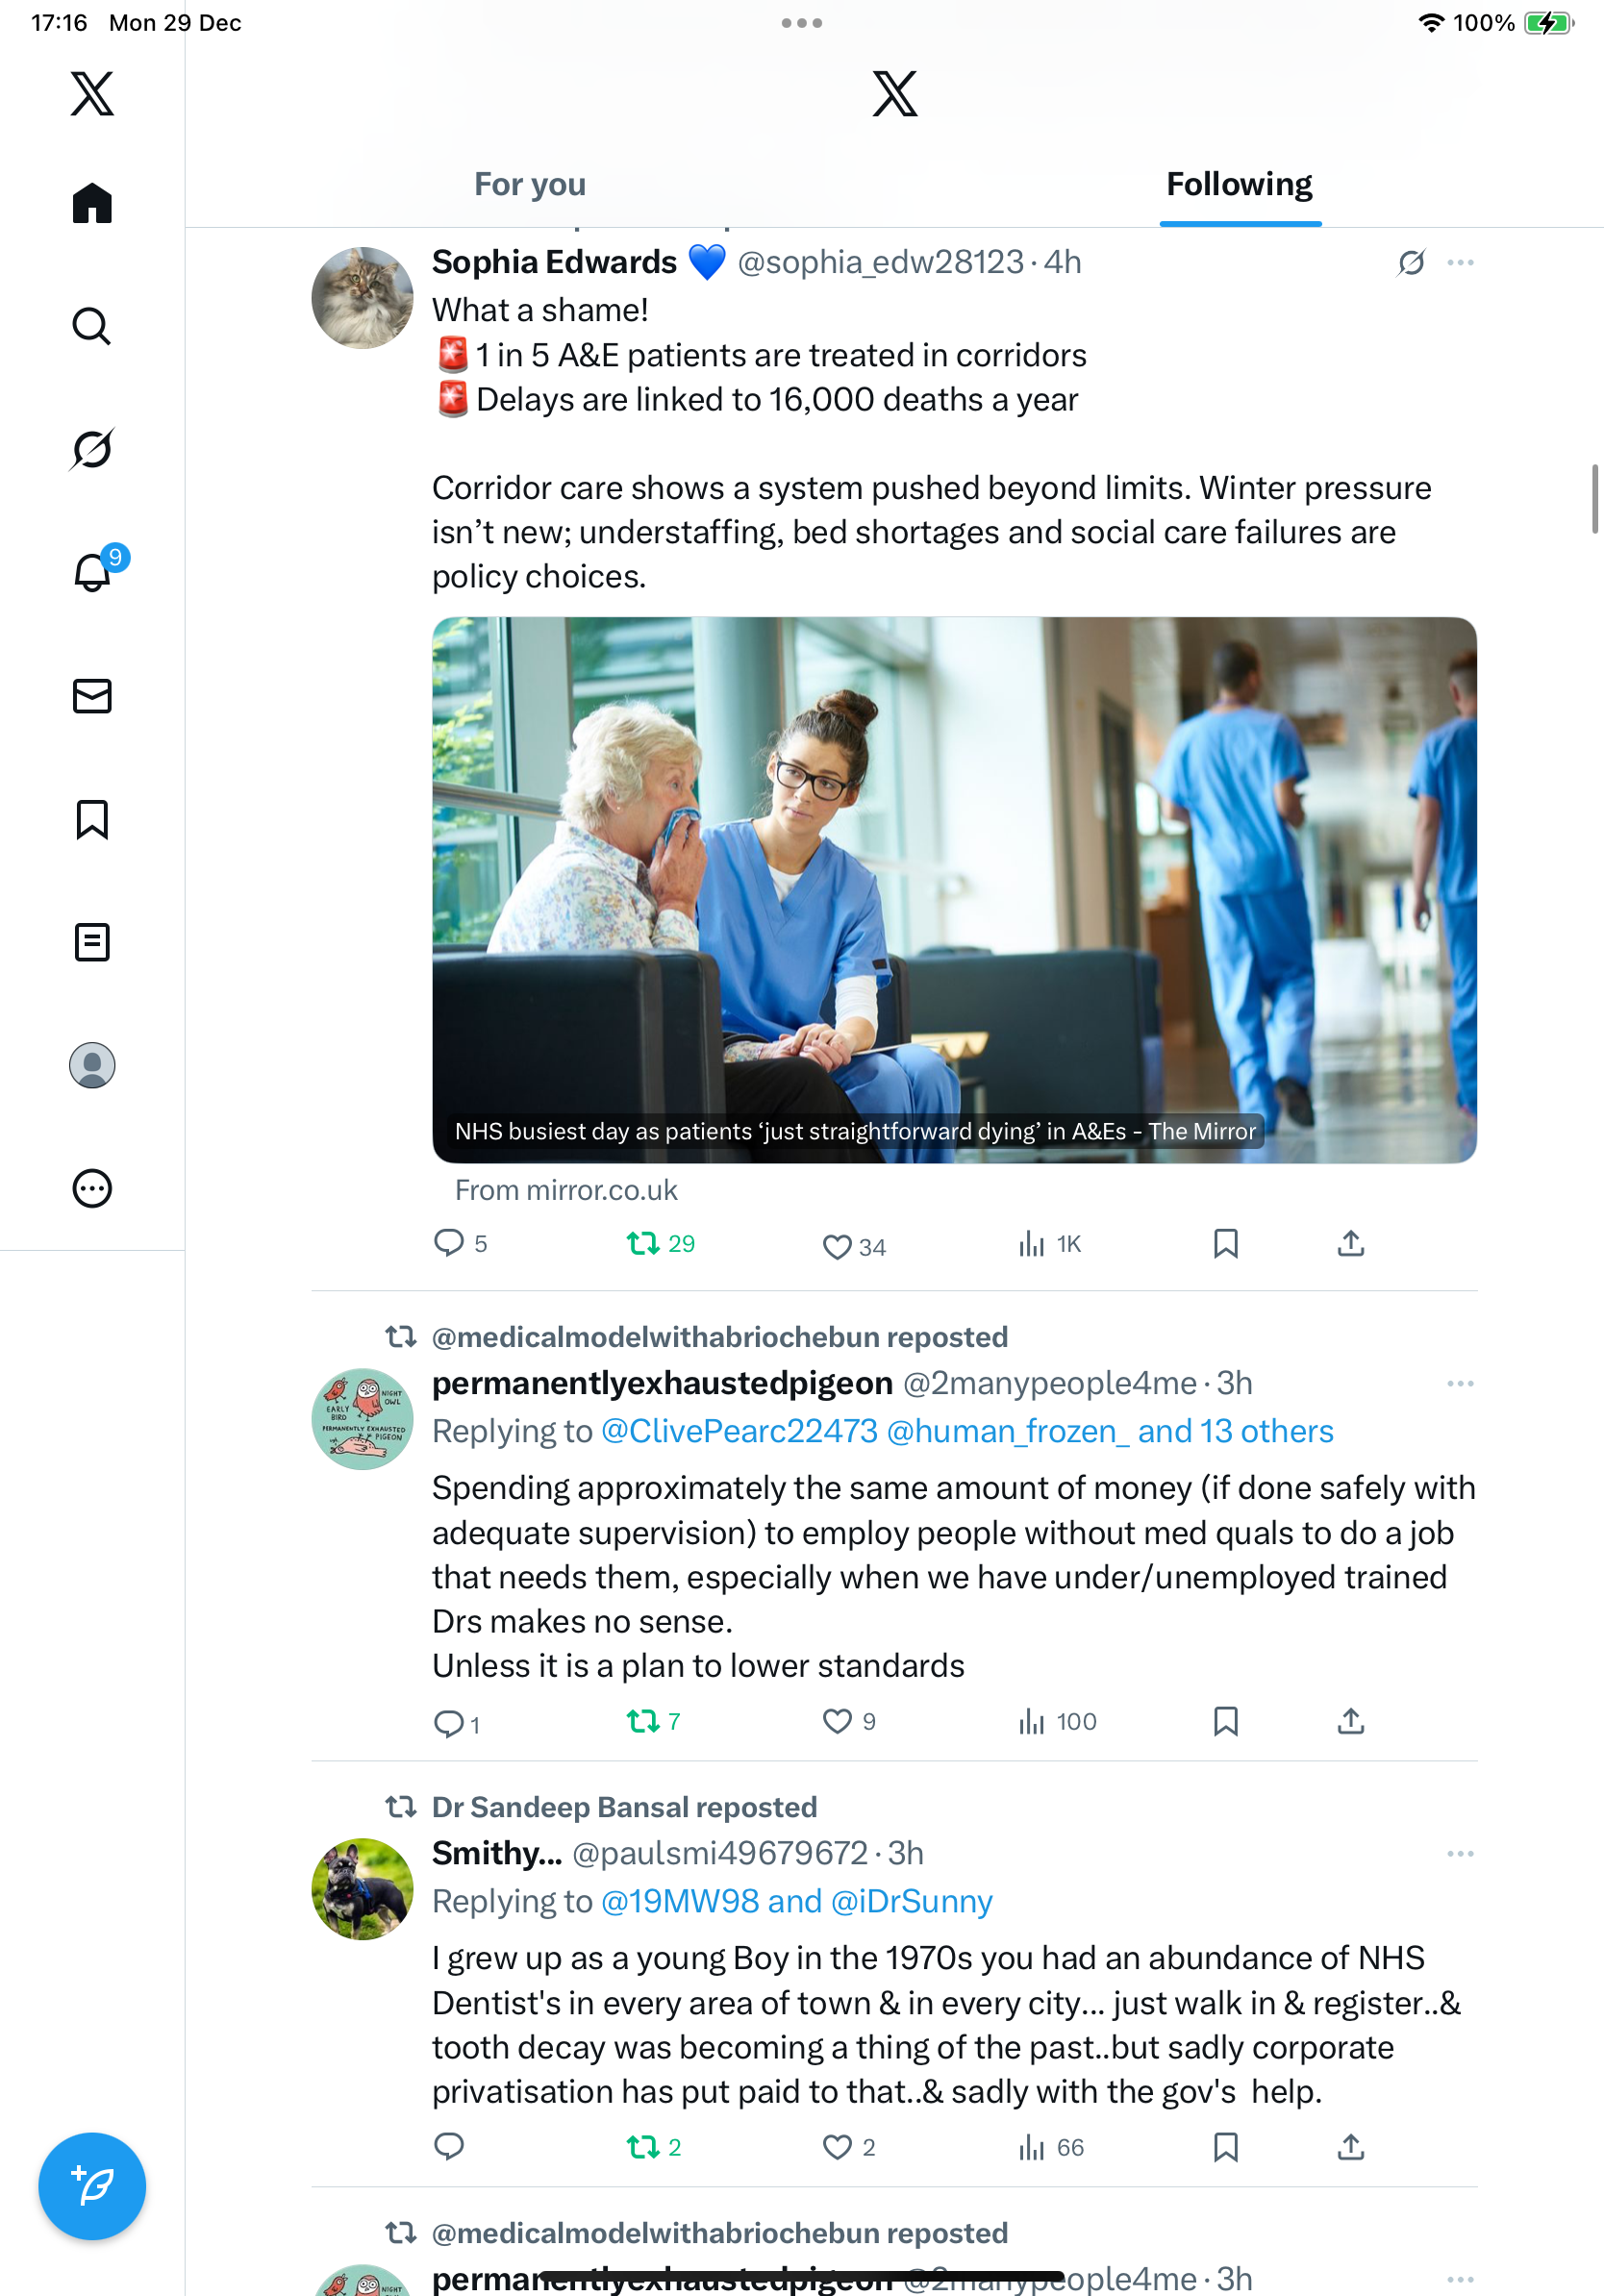Viewport: 1604px width, 2296px height.
Task: Open Lists icon in sidebar
Action: click(x=92, y=942)
